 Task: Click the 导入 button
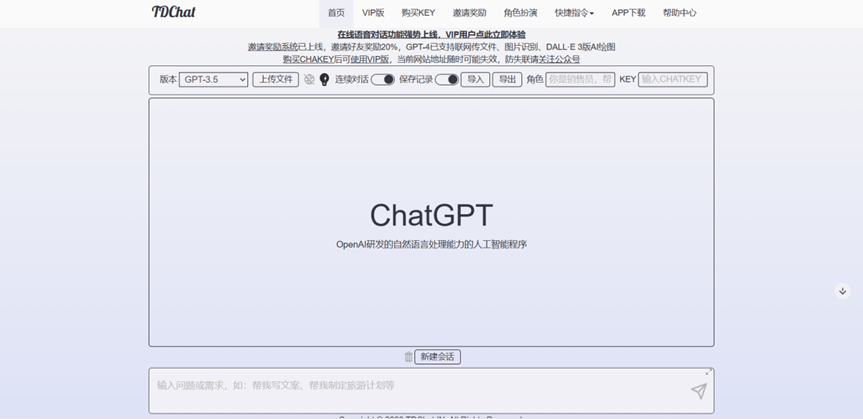[x=475, y=79]
